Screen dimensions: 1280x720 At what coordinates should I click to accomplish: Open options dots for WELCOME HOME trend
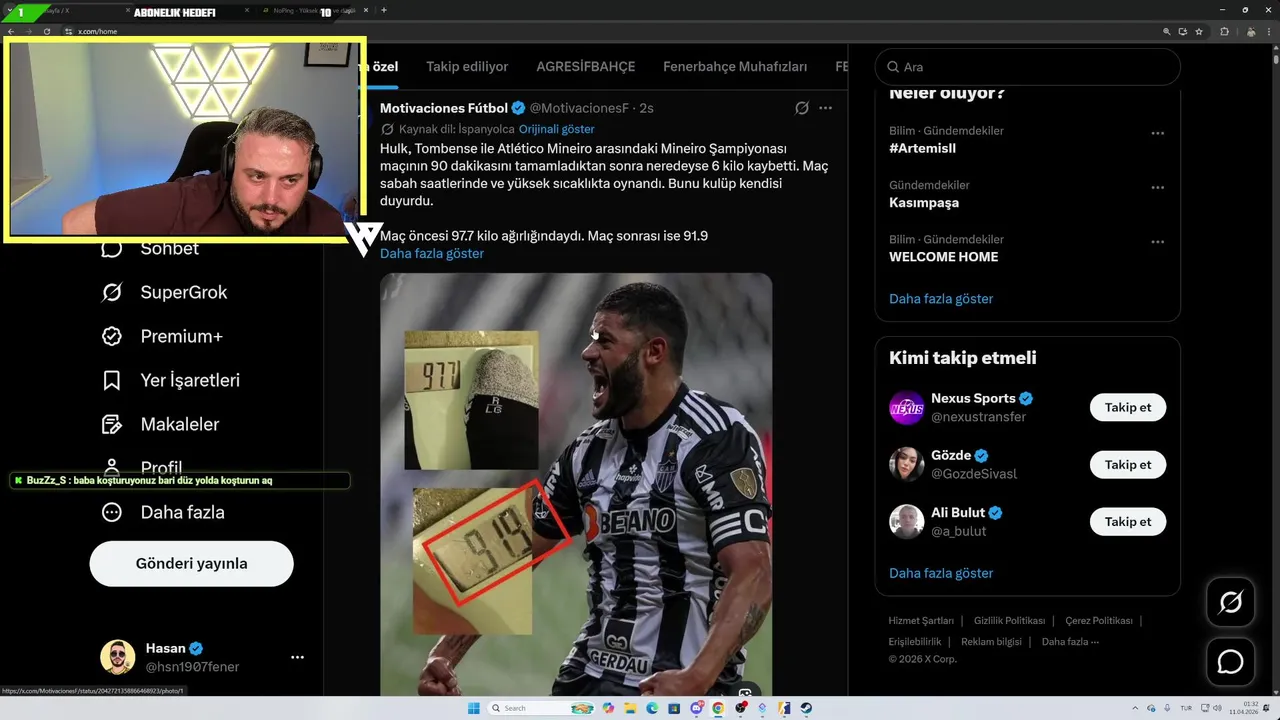[x=1157, y=241]
